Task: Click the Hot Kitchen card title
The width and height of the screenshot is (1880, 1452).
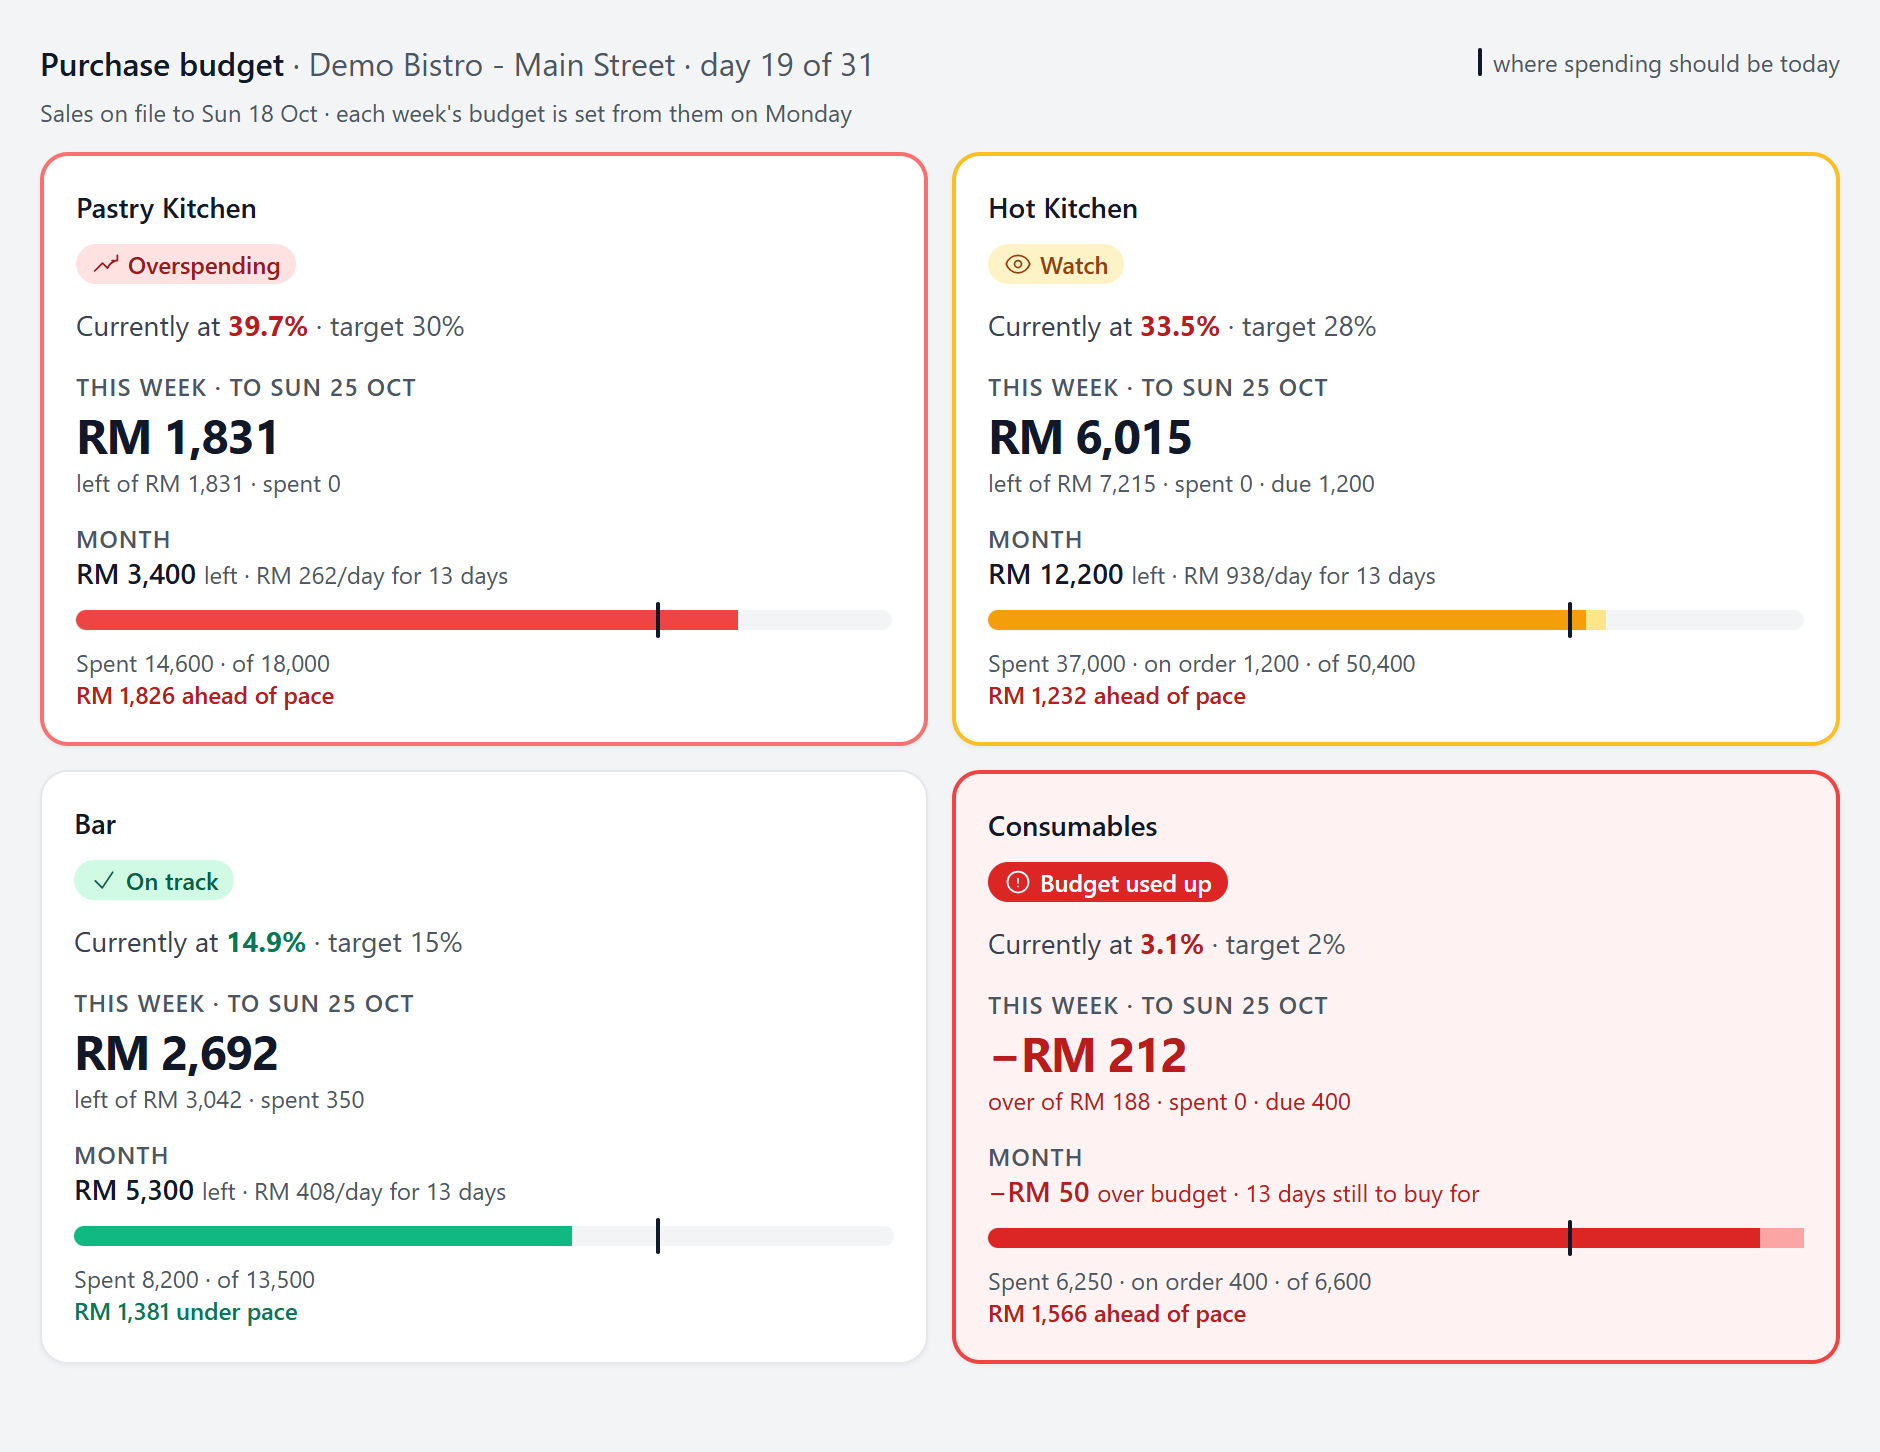Action: coord(1063,208)
